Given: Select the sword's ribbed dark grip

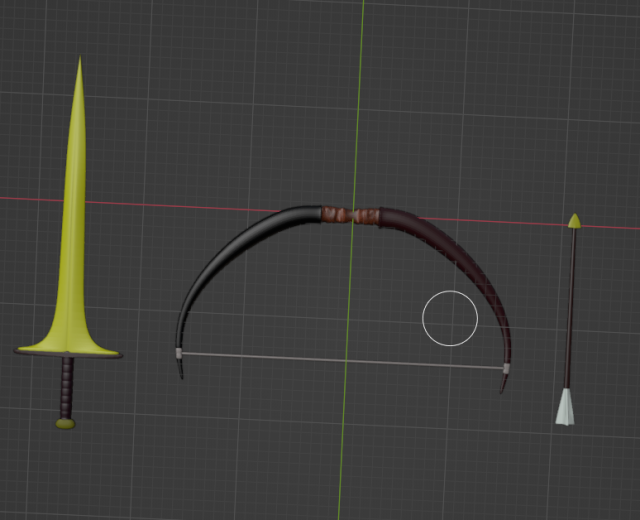Looking at the screenshot, I should coord(67,388).
